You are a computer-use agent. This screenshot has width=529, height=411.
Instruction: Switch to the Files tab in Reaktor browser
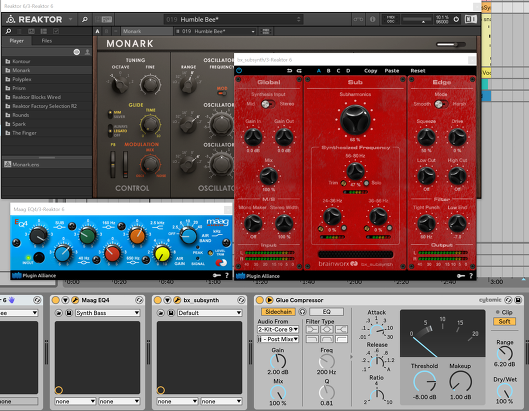click(47, 40)
